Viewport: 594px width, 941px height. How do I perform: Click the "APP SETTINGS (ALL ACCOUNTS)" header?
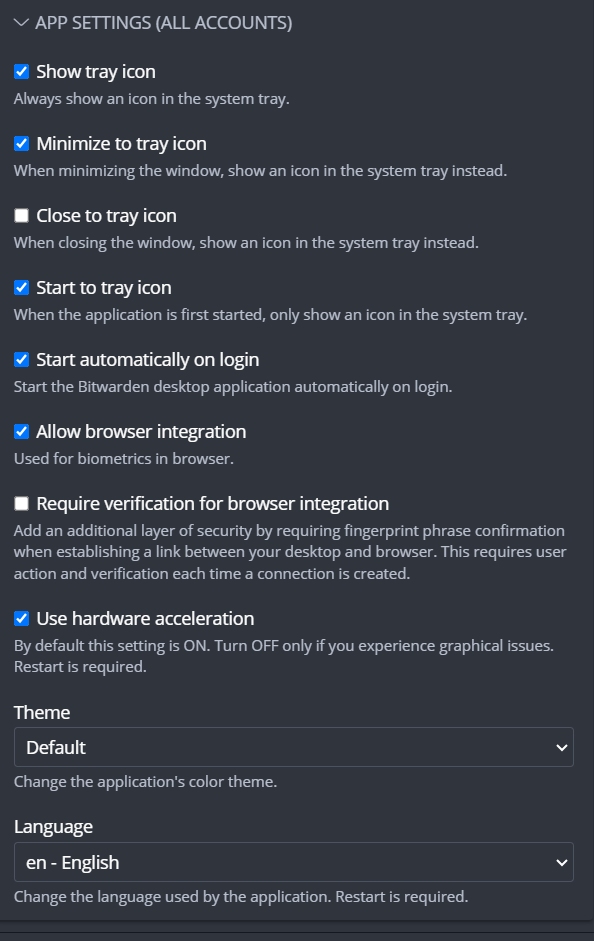[x=163, y=21]
